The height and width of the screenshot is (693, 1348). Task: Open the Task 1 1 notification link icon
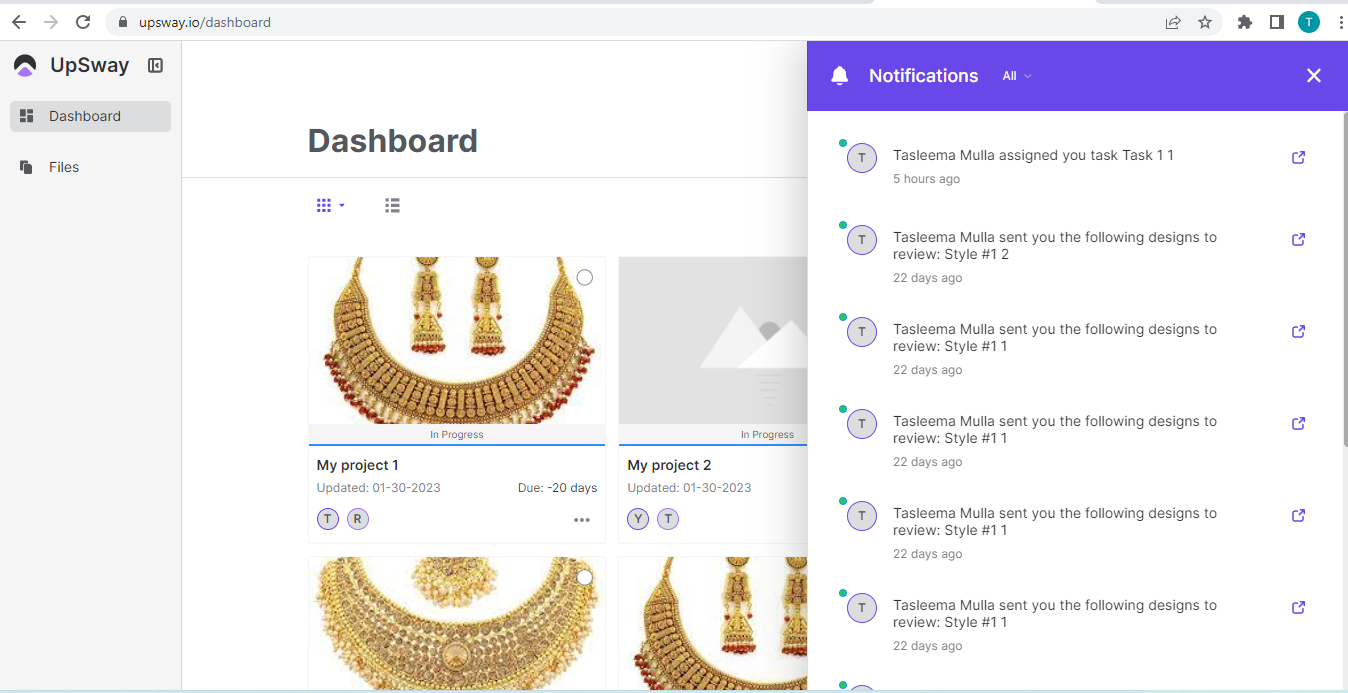(x=1298, y=157)
